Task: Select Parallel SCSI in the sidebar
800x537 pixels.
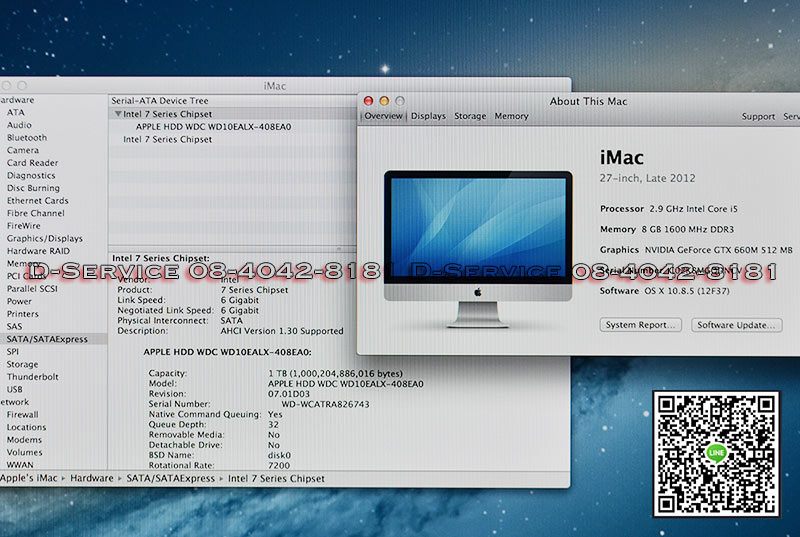Action: (x=32, y=289)
